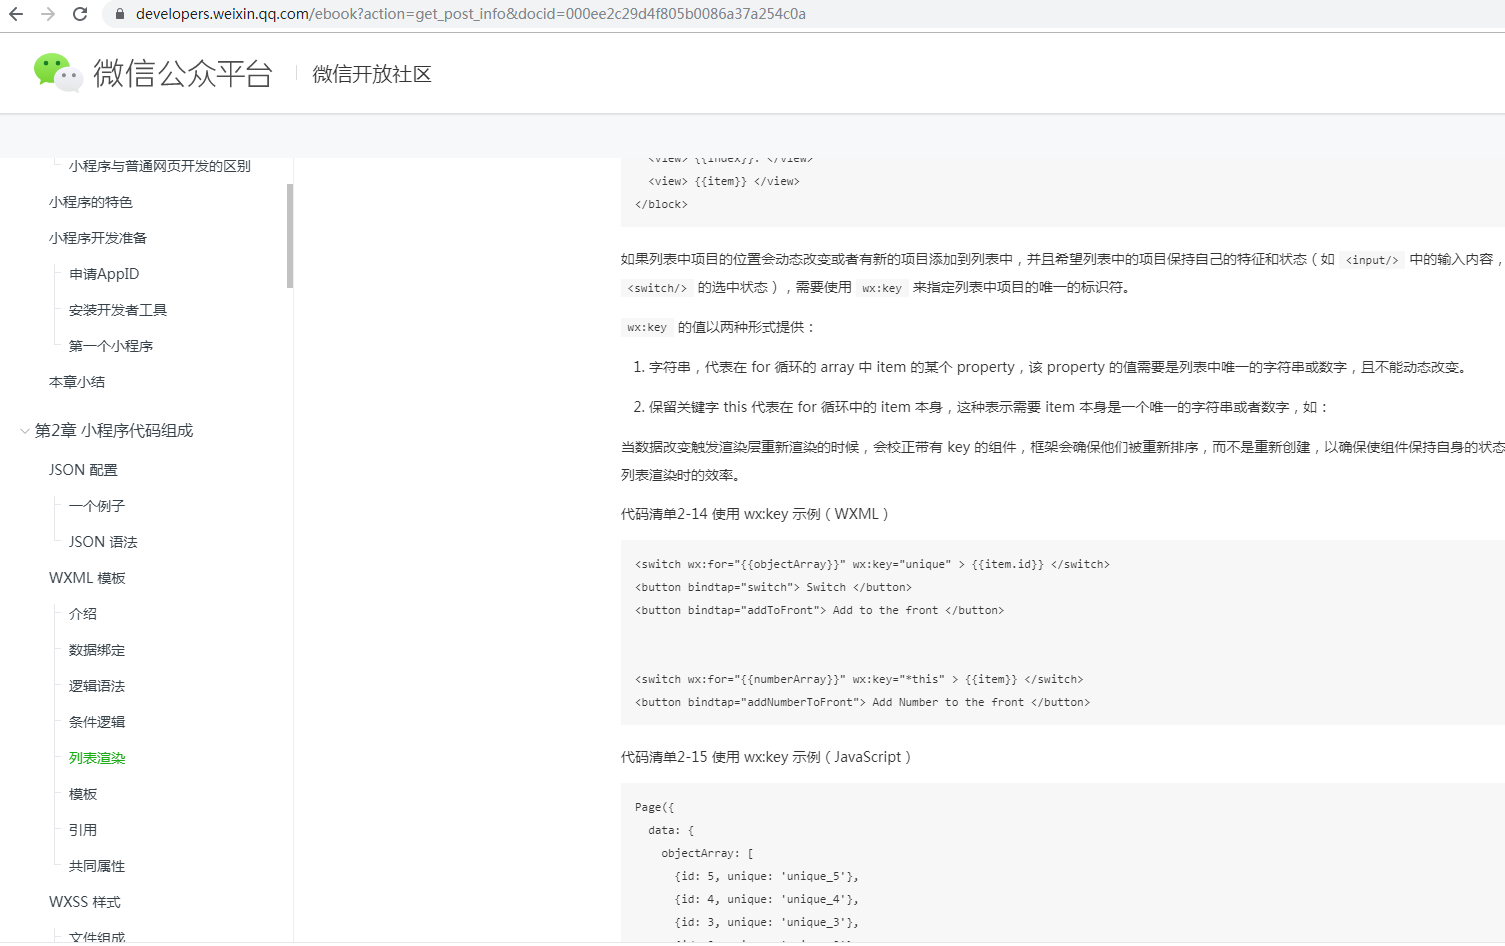Click the padlock icon in the address bar

(x=118, y=15)
